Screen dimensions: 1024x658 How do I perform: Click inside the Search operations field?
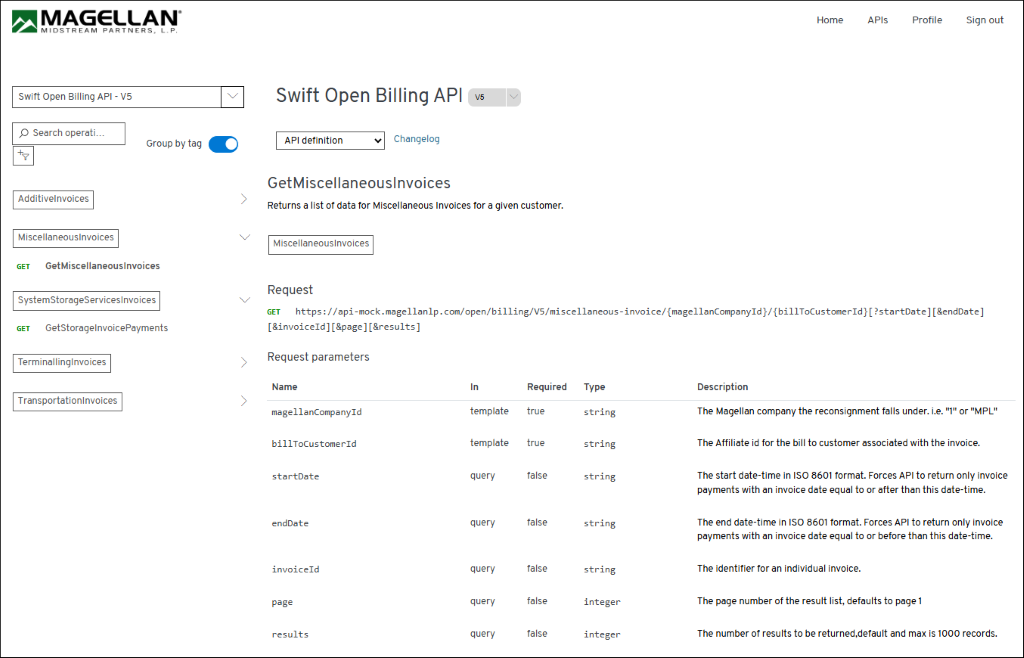75,133
